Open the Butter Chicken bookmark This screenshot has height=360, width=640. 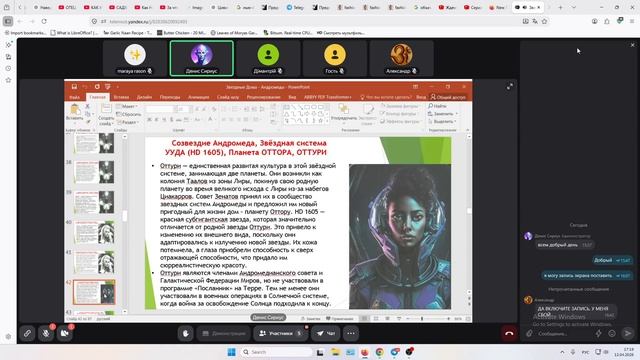click(181, 33)
